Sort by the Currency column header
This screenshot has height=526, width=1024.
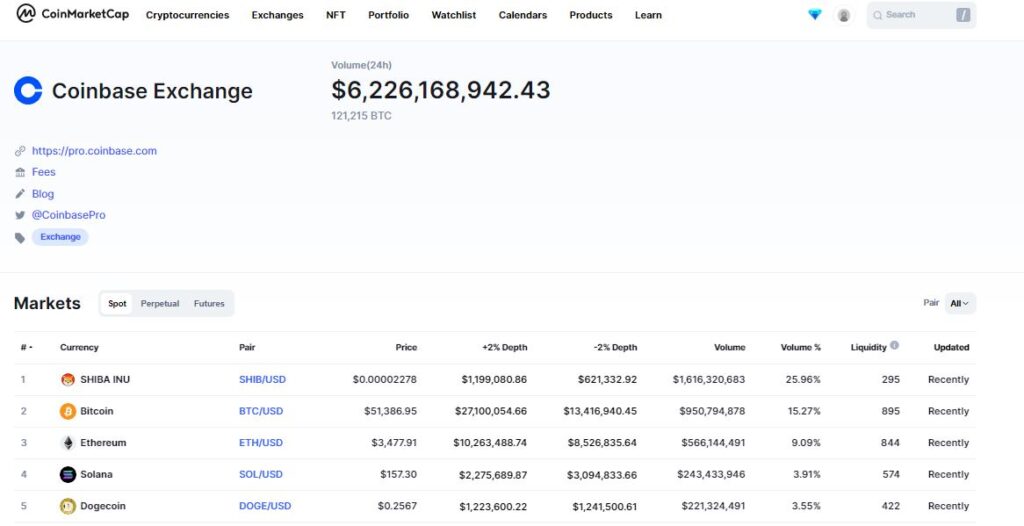[79, 348]
